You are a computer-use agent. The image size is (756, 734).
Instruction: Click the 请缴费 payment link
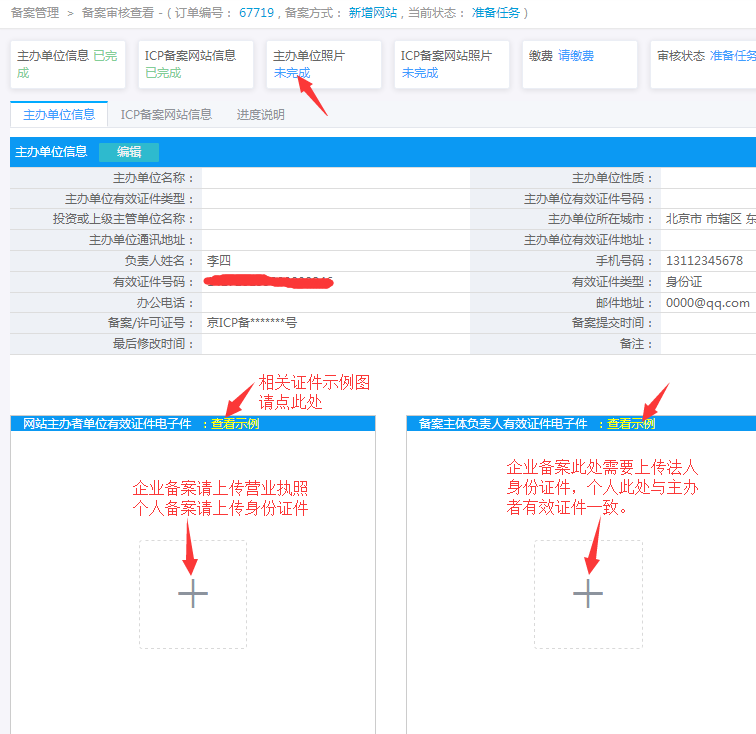click(x=577, y=57)
